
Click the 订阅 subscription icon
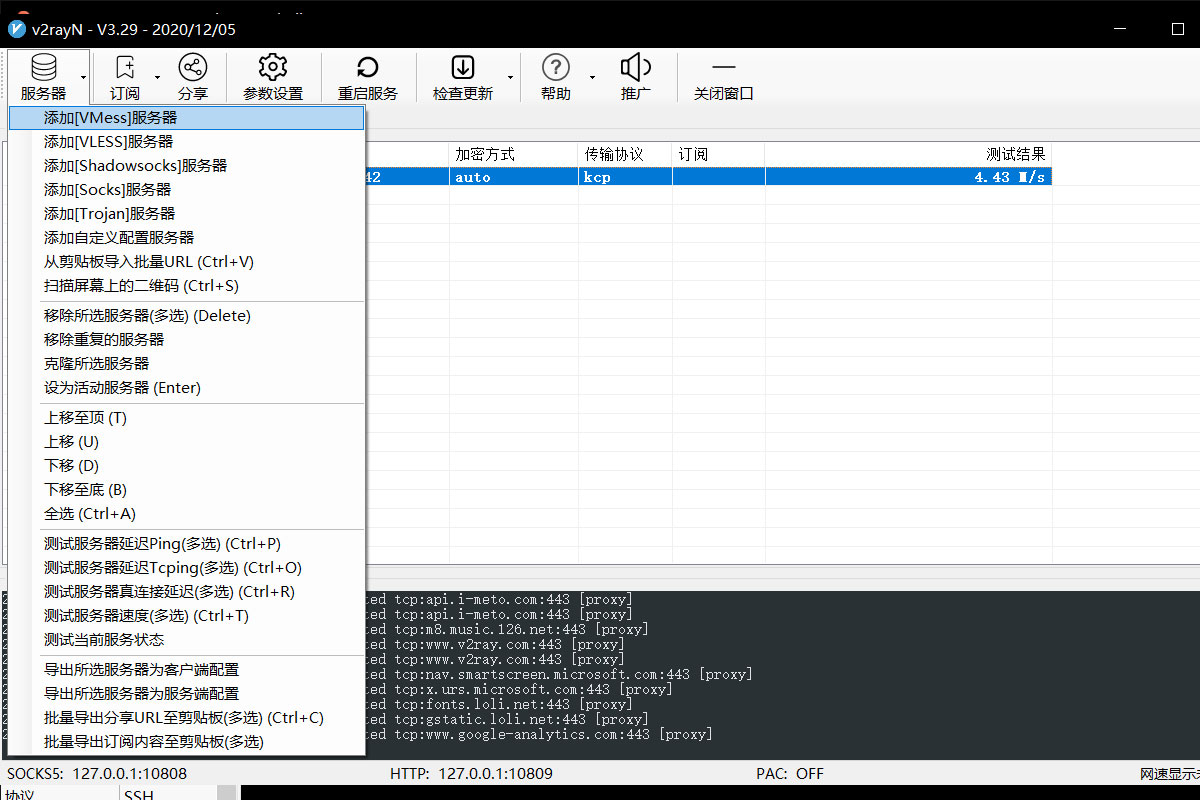click(125, 68)
